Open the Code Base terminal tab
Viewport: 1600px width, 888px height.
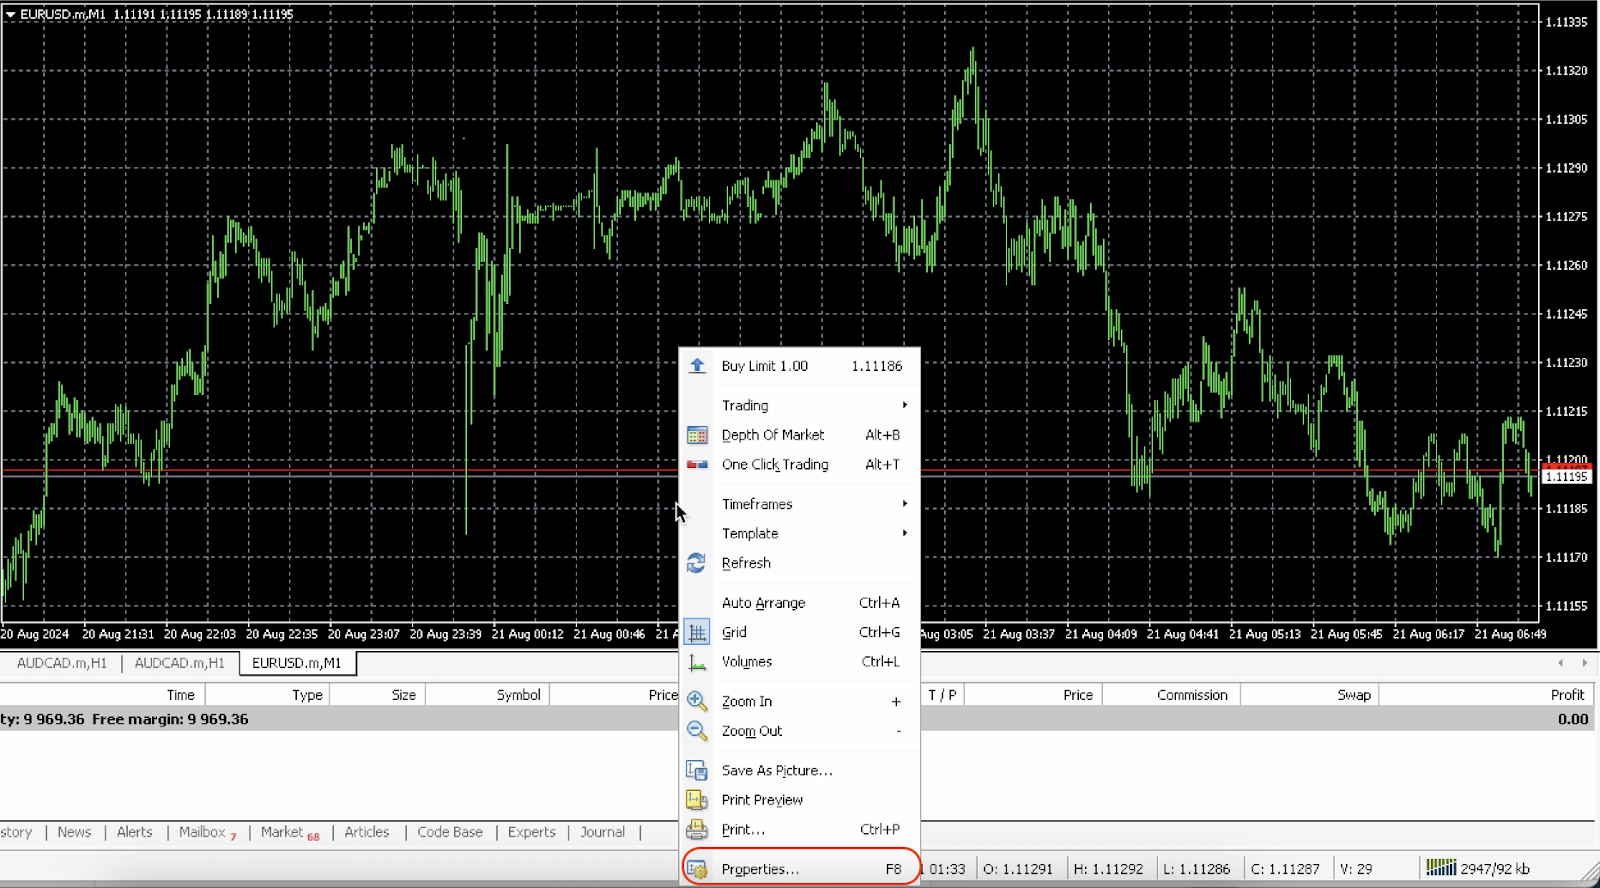click(x=450, y=832)
